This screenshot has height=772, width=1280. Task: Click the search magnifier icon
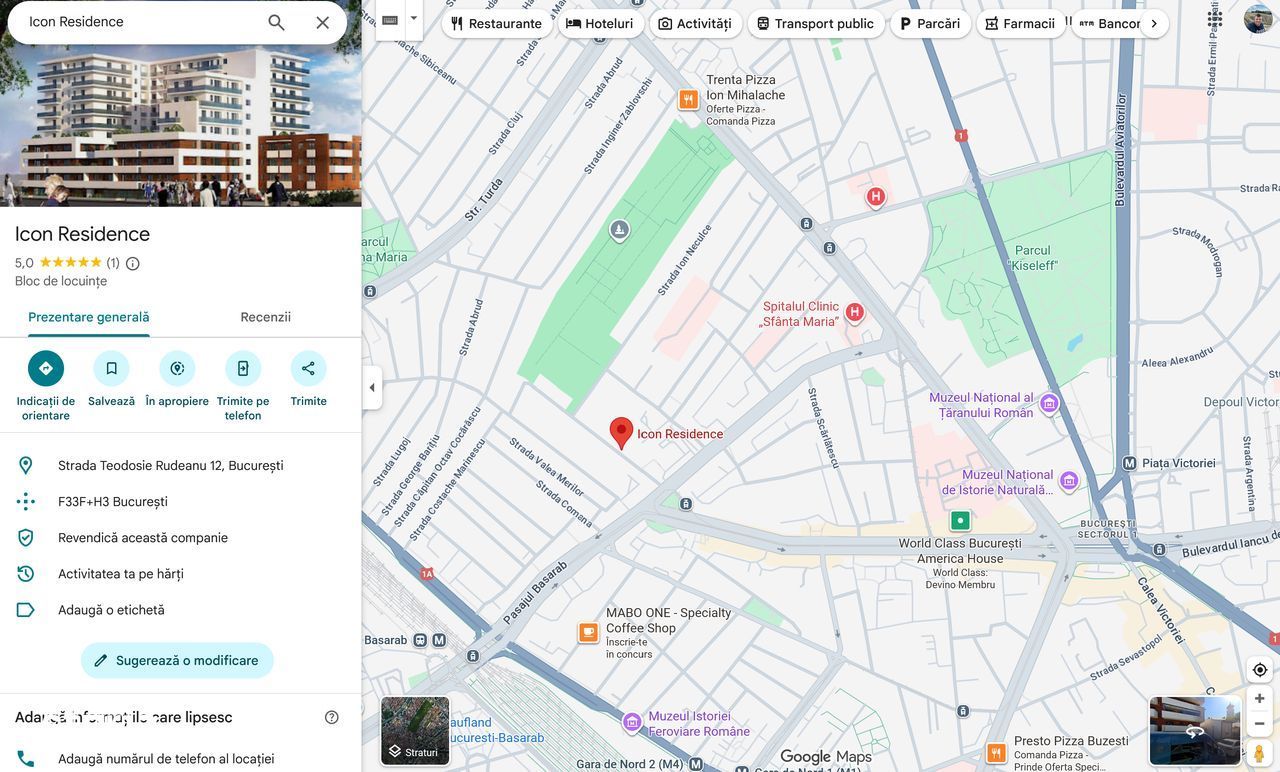click(x=276, y=22)
